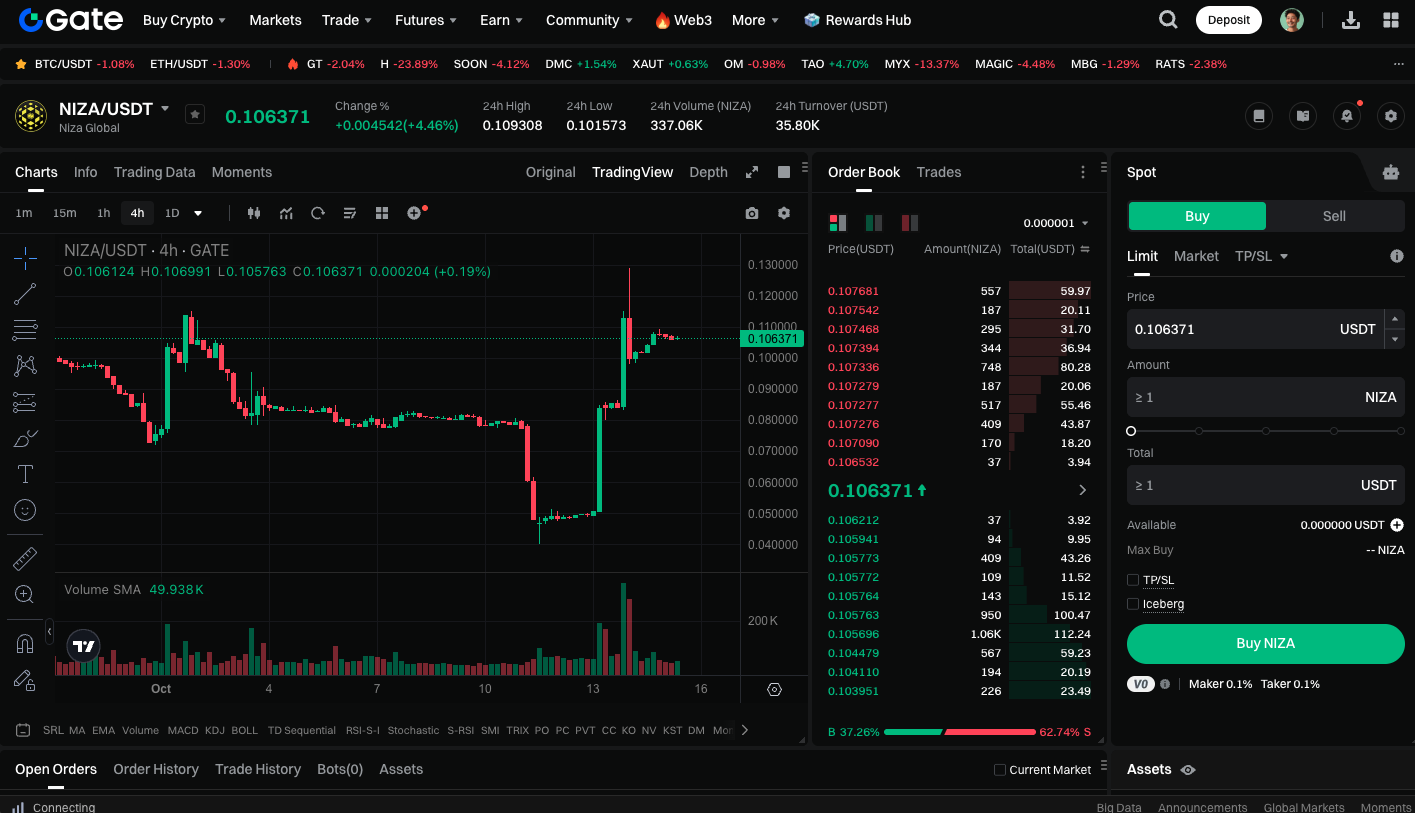Select the crosshair cursor tool
The width and height of the screenshot is (1415, 813).
click(x=25, y=258)
